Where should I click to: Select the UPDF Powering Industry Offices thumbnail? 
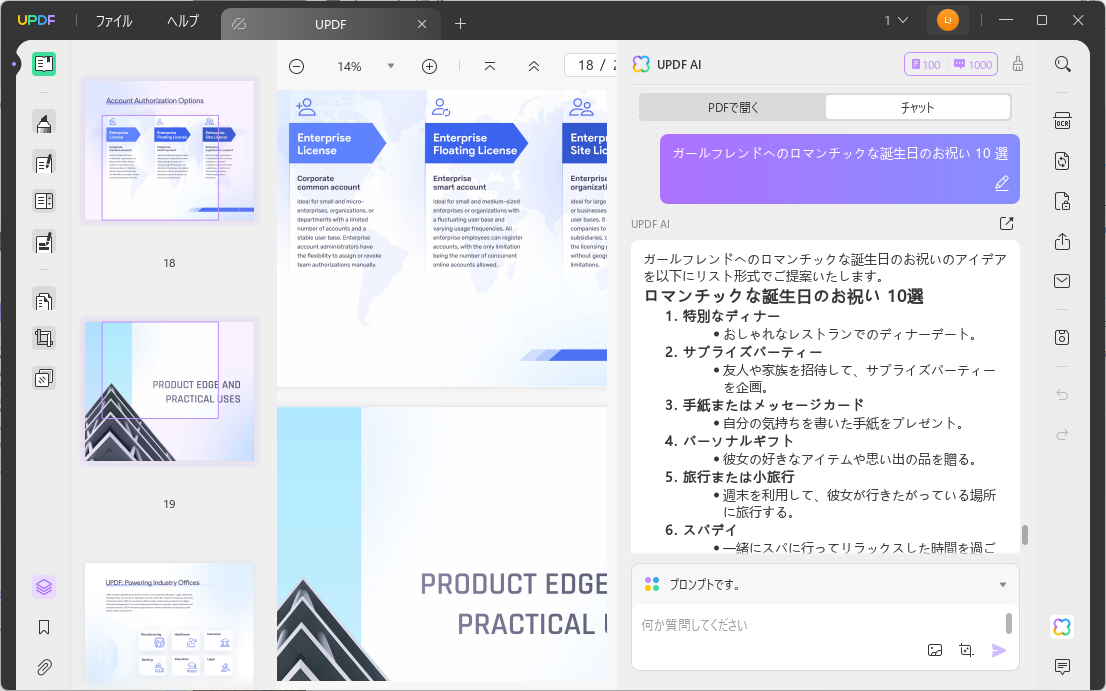(x=169, y=623)
